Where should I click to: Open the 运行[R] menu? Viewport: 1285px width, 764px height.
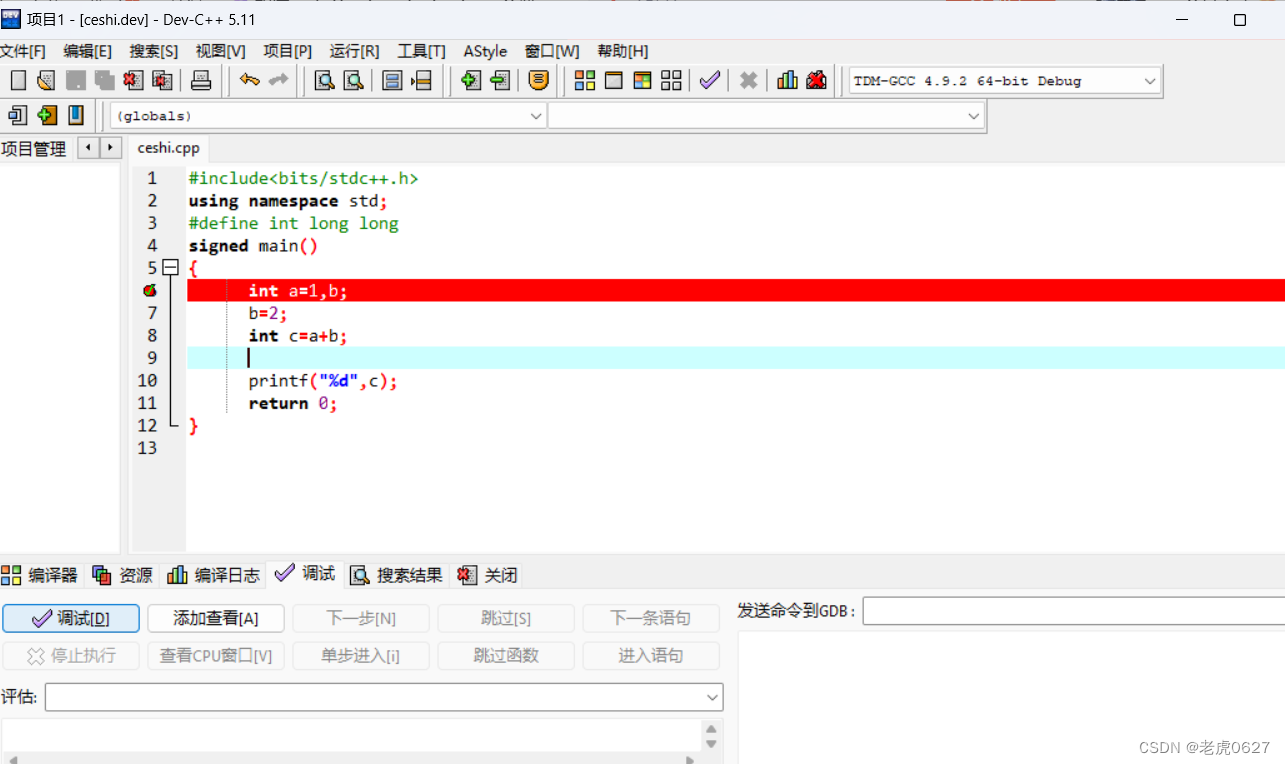click(354, 51)
